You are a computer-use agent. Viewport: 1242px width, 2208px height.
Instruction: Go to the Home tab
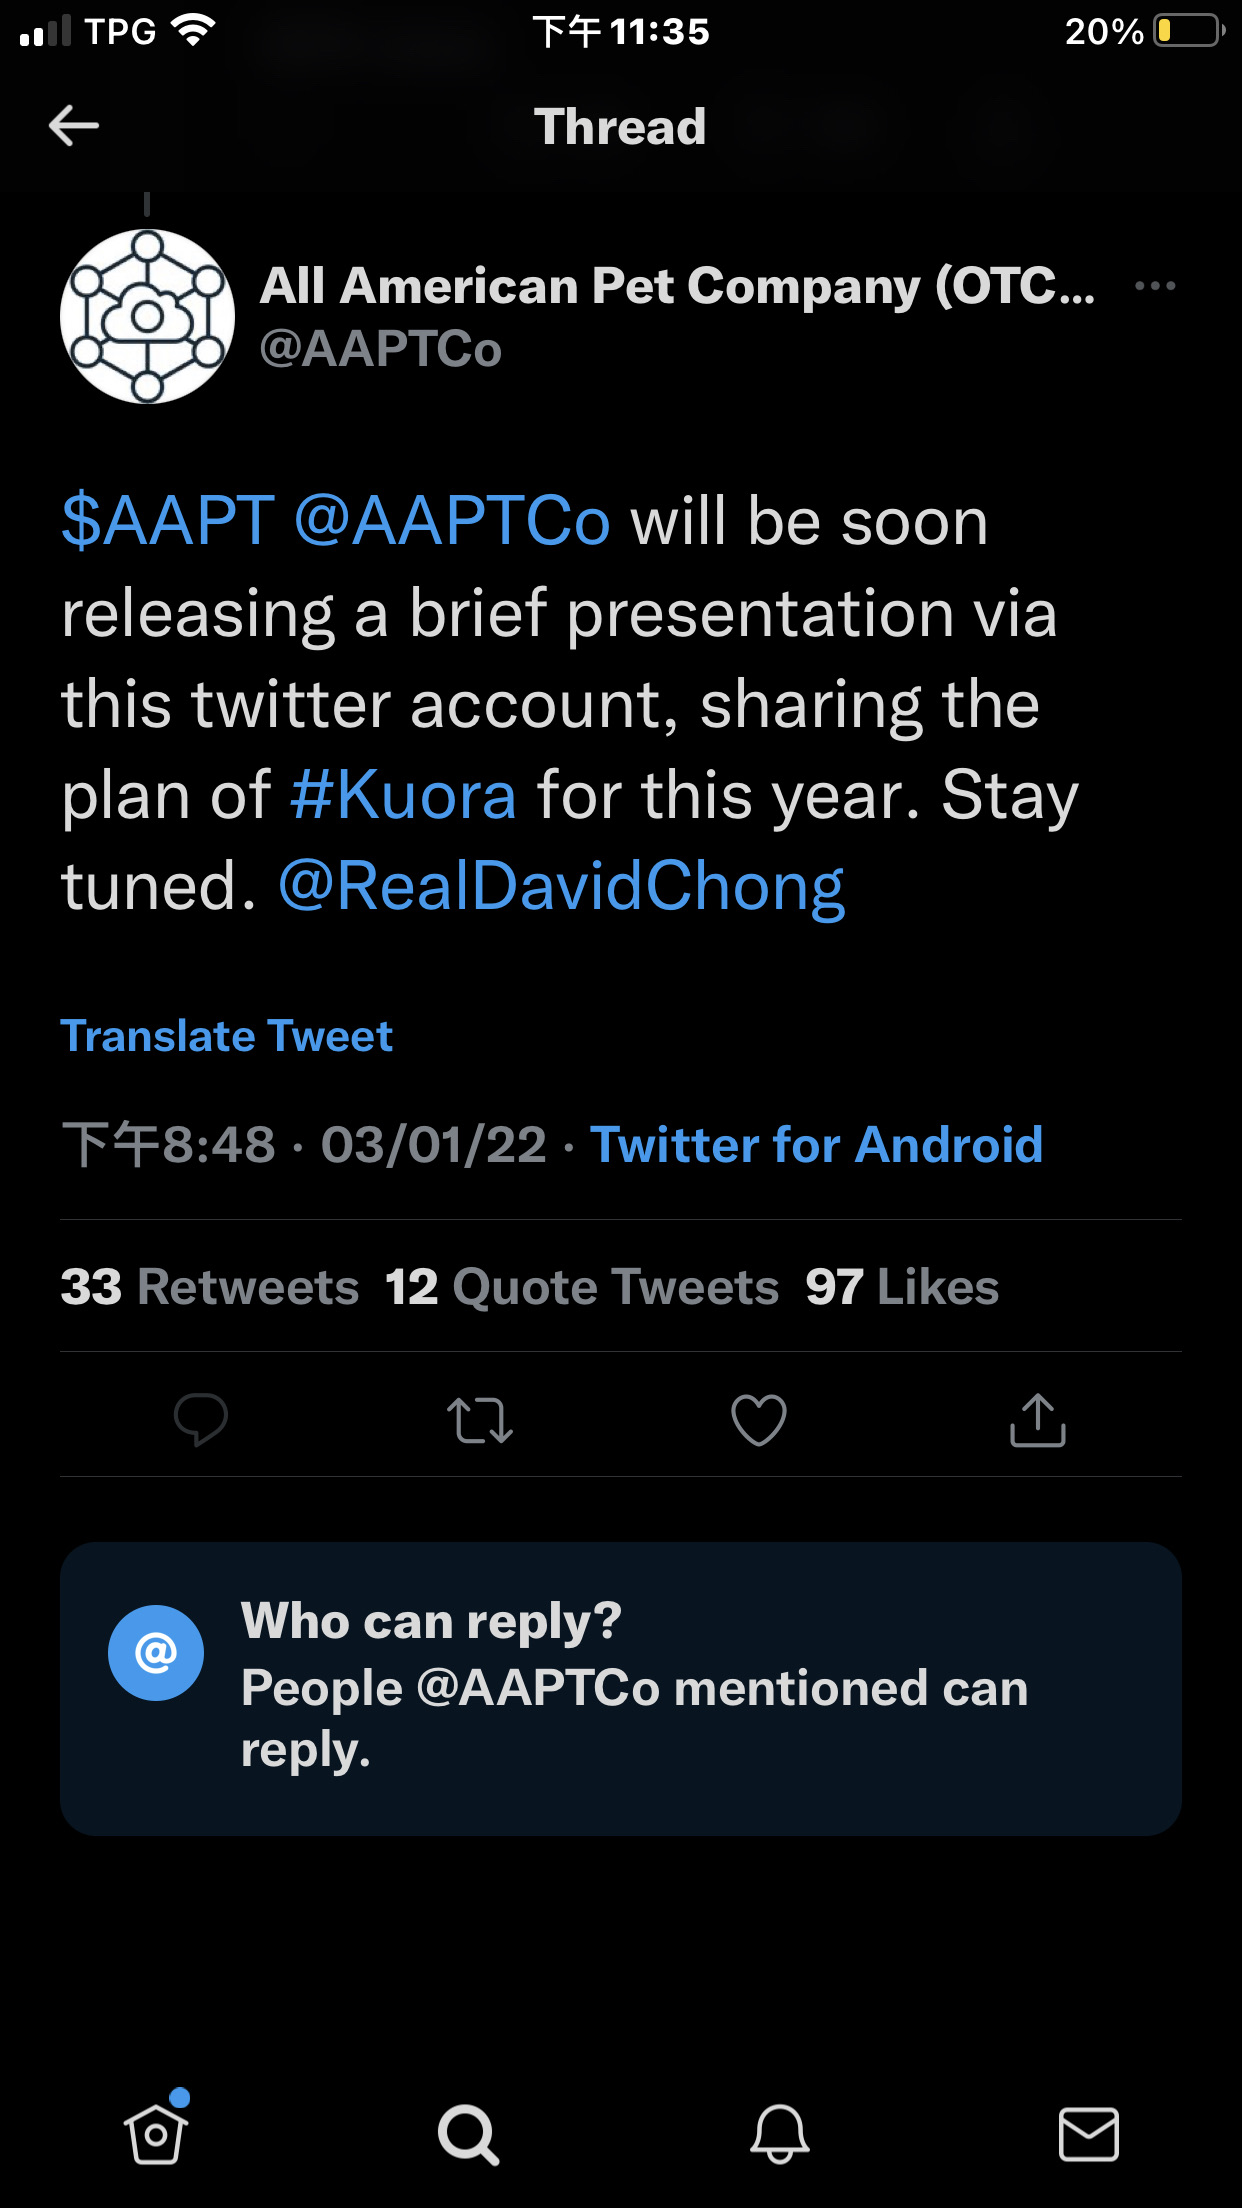156,2133
